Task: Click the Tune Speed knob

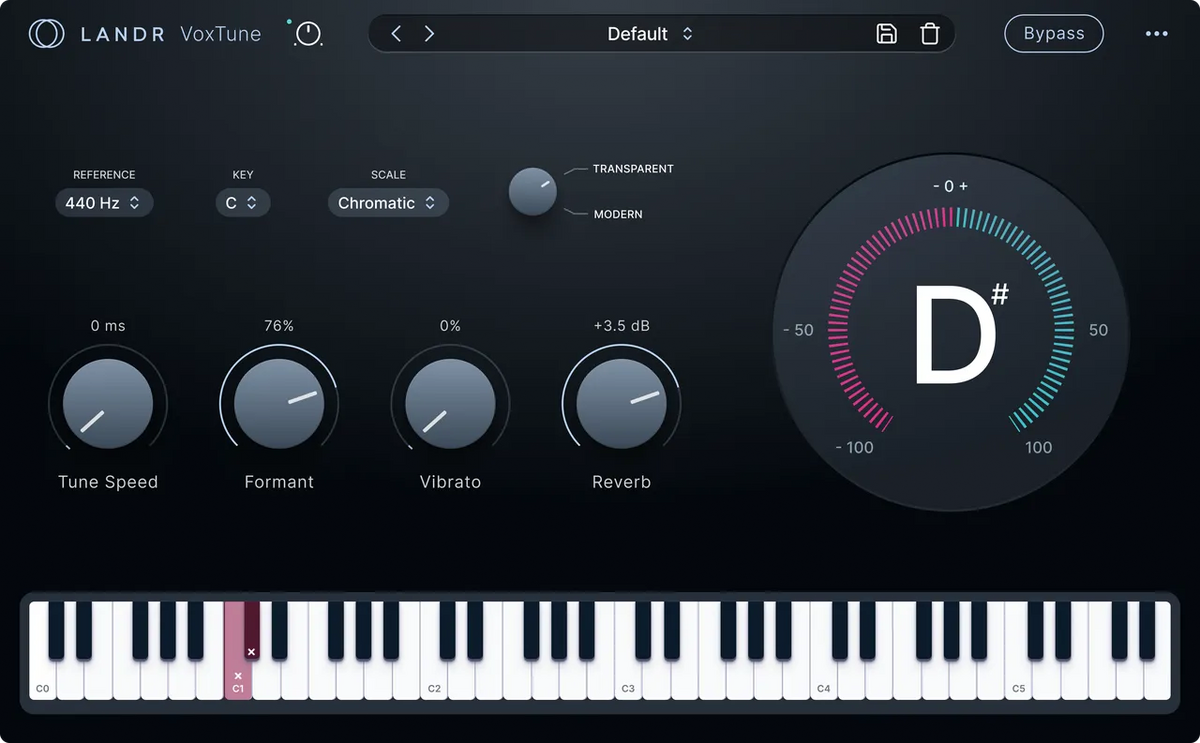Action: 107,403
